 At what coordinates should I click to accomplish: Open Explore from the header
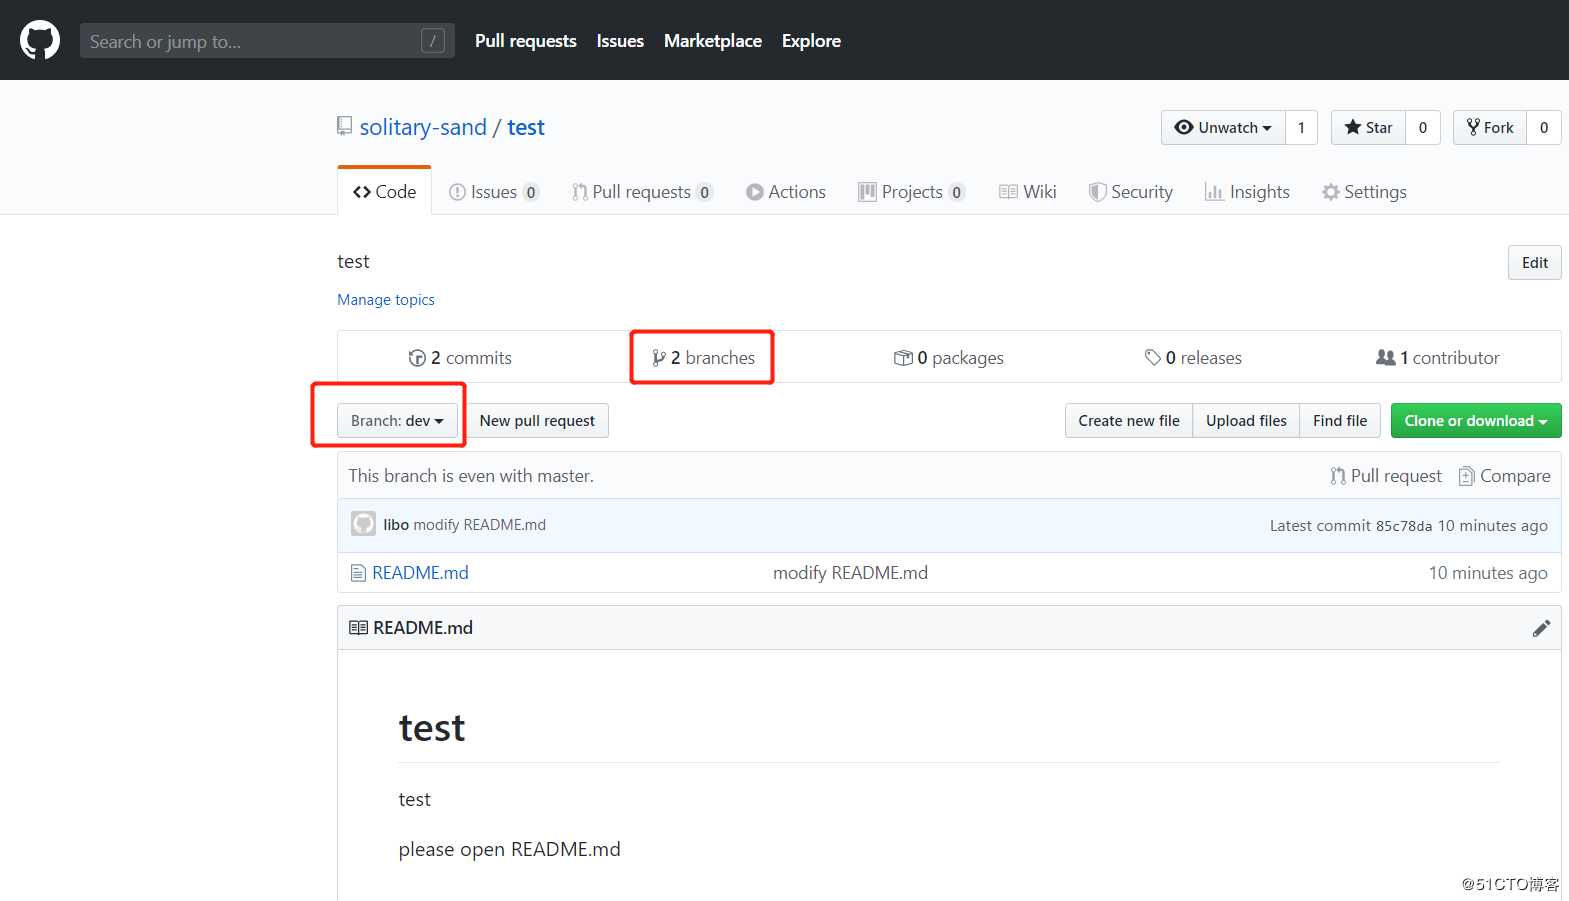coord(811,41)
